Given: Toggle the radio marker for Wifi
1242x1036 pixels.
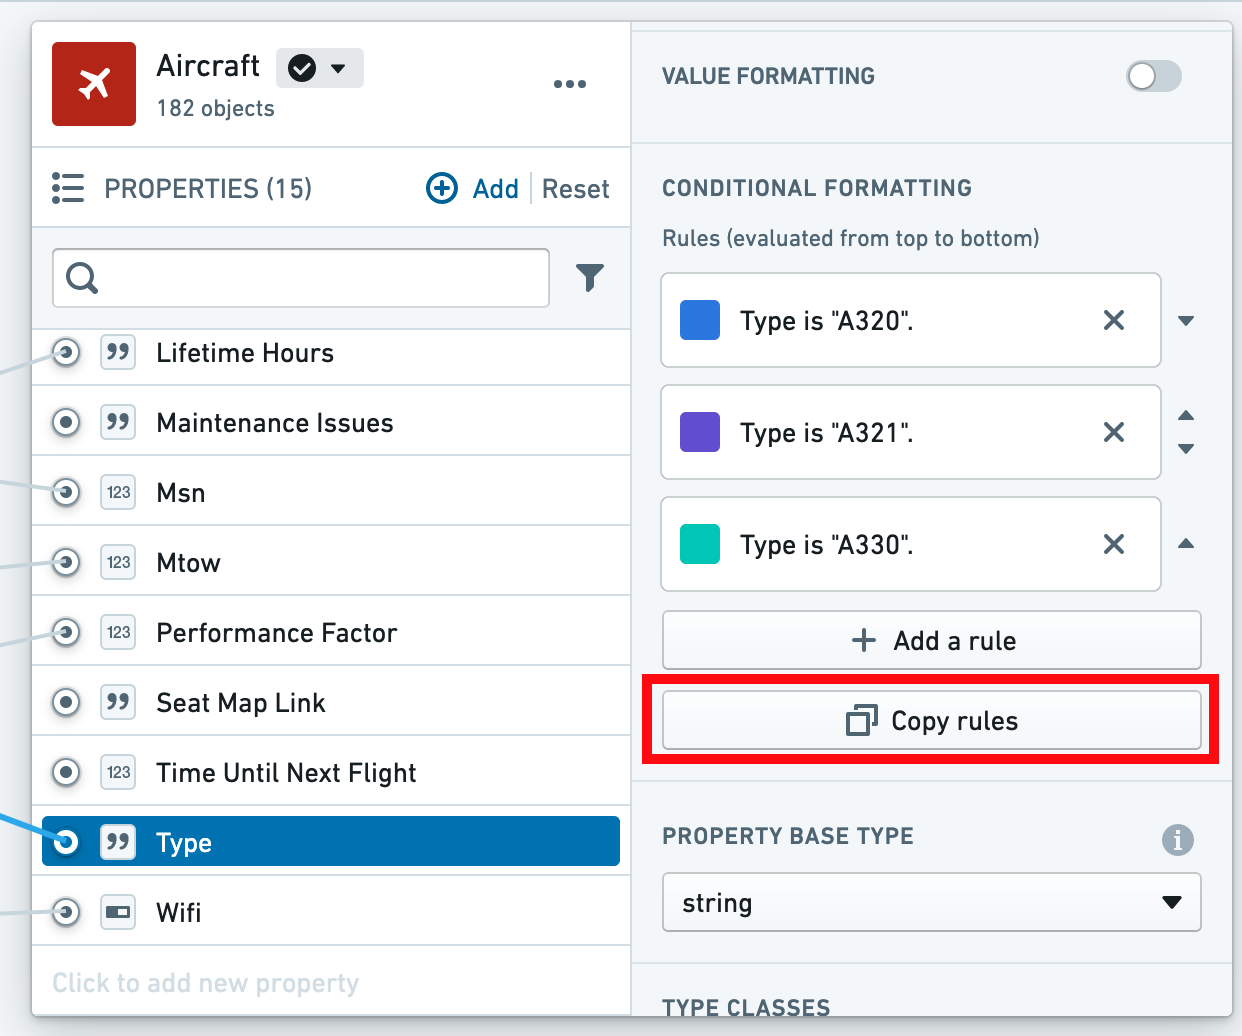Looking at the screenshot, I should coord(66,912).
